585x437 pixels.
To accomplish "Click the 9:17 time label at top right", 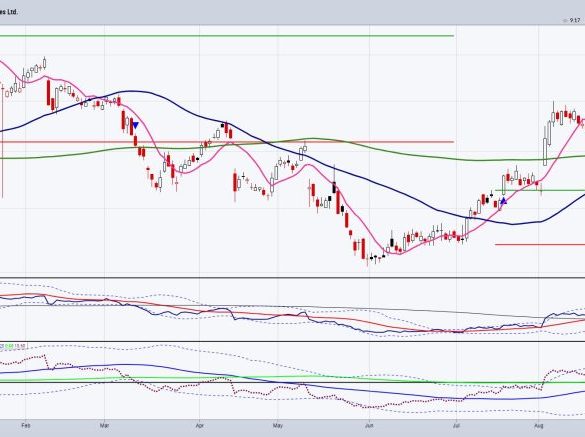I will click(575, 21).
